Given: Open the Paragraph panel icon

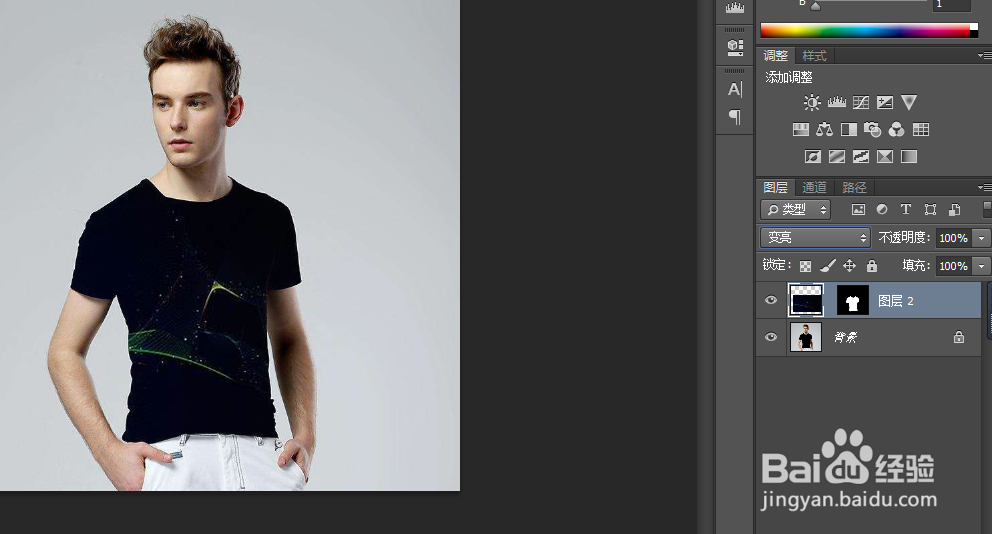Looking at the screenshot, I should coord(735,116).
